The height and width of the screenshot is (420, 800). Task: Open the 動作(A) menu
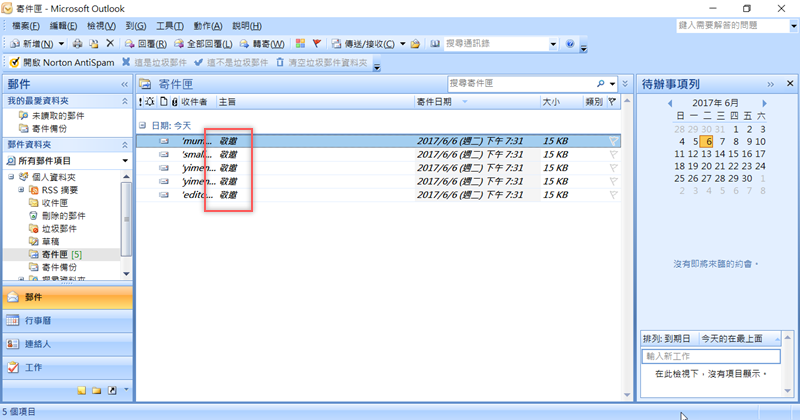click(x=208, y=26)
